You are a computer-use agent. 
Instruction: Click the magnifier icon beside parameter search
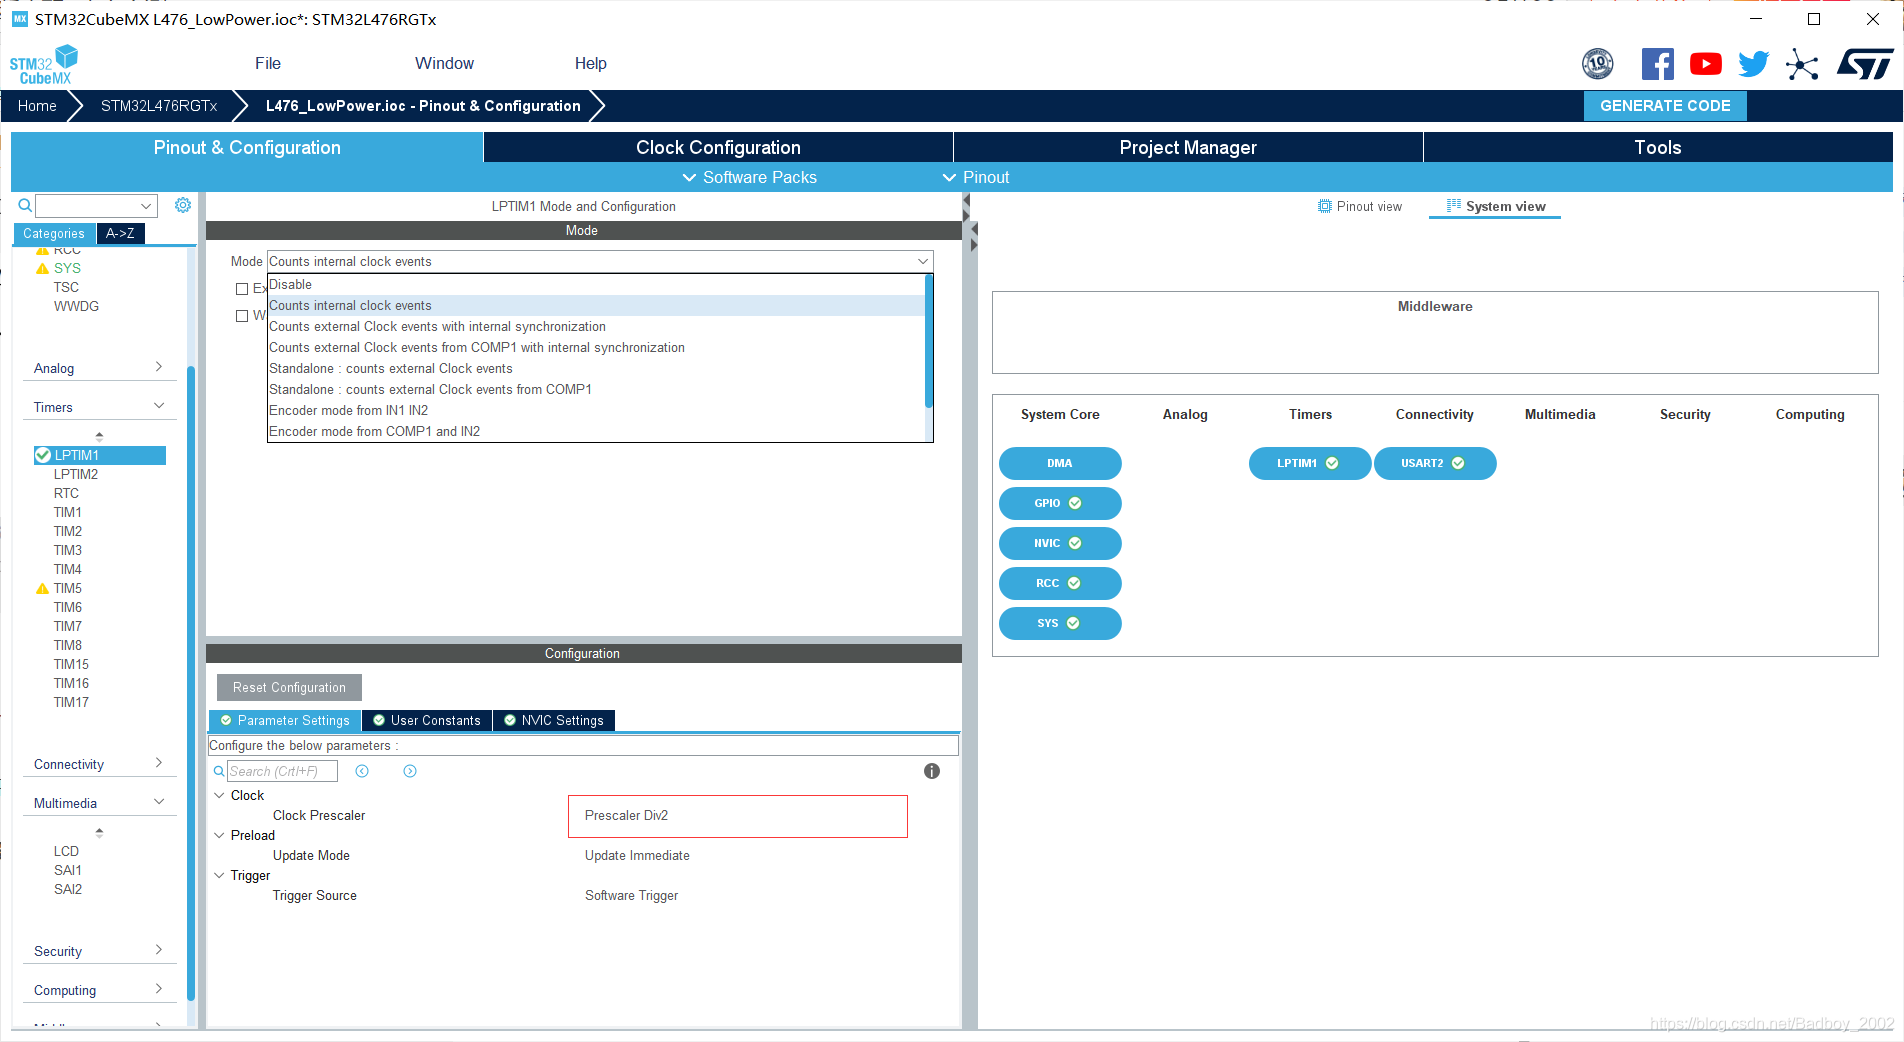pos(219,771)
